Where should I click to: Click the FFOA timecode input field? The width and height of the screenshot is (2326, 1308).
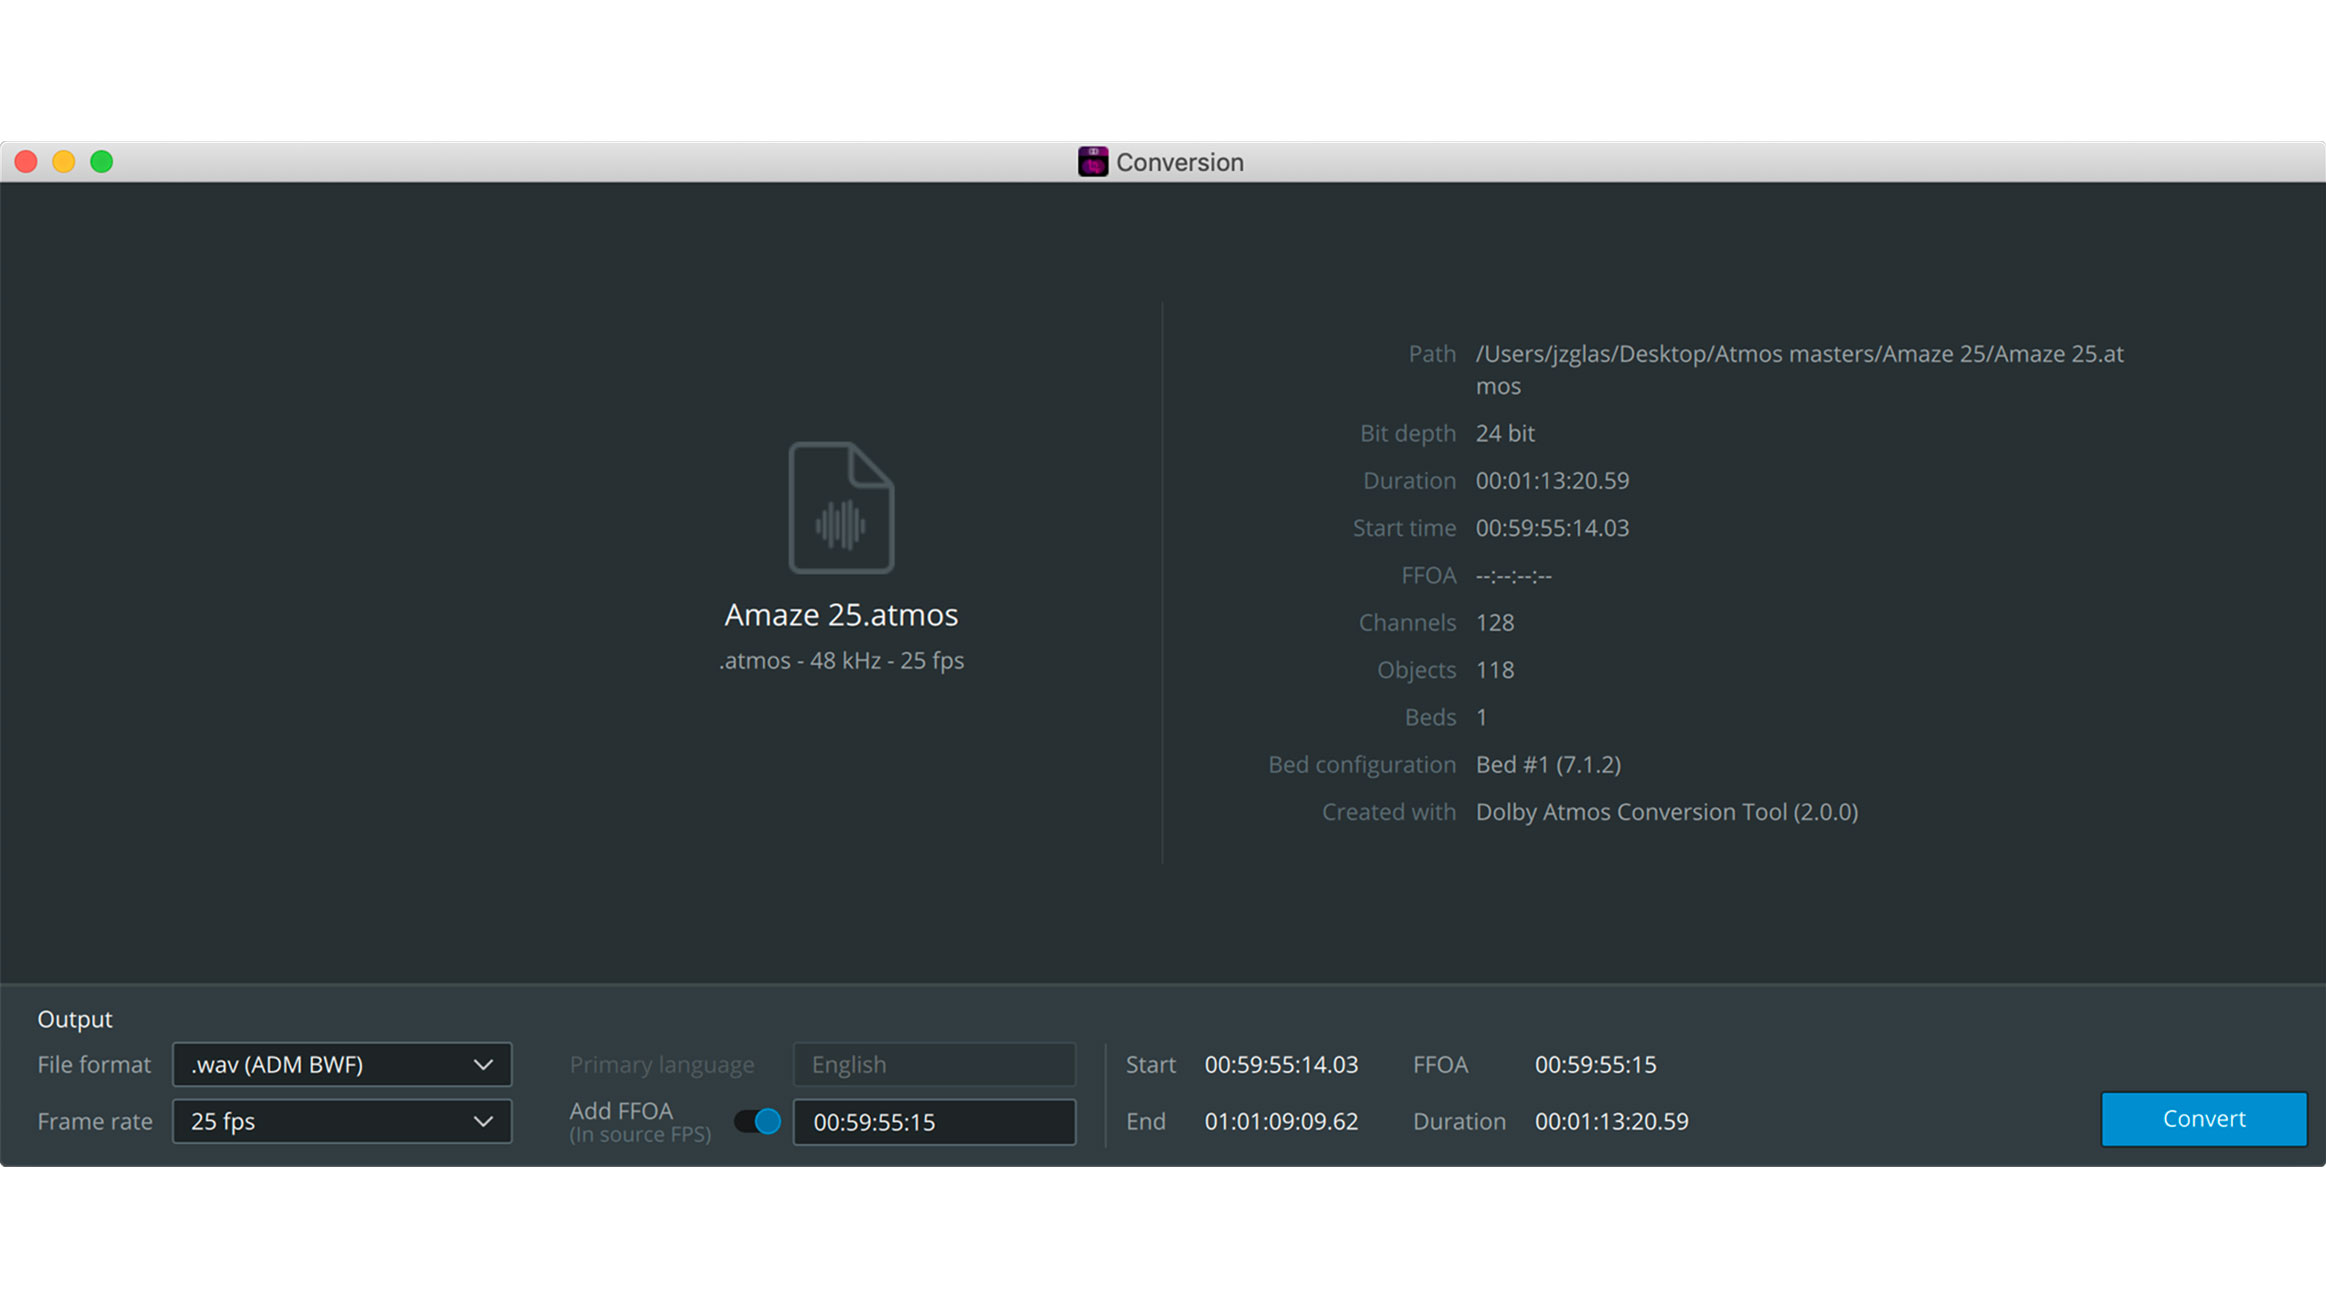coord(933,1121)
